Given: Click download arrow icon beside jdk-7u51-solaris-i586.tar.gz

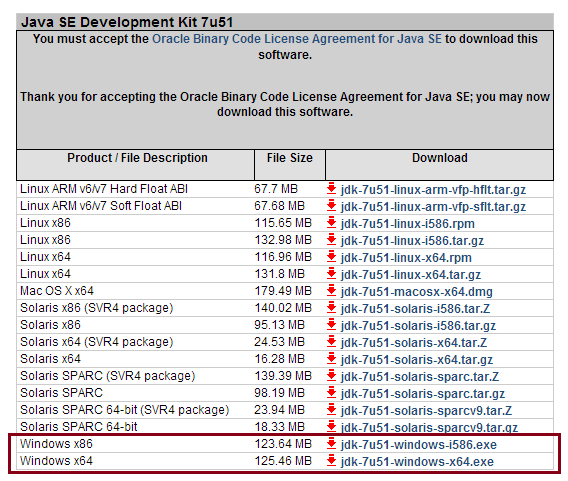Looking at the screenshot, I should tap(331, 325).
